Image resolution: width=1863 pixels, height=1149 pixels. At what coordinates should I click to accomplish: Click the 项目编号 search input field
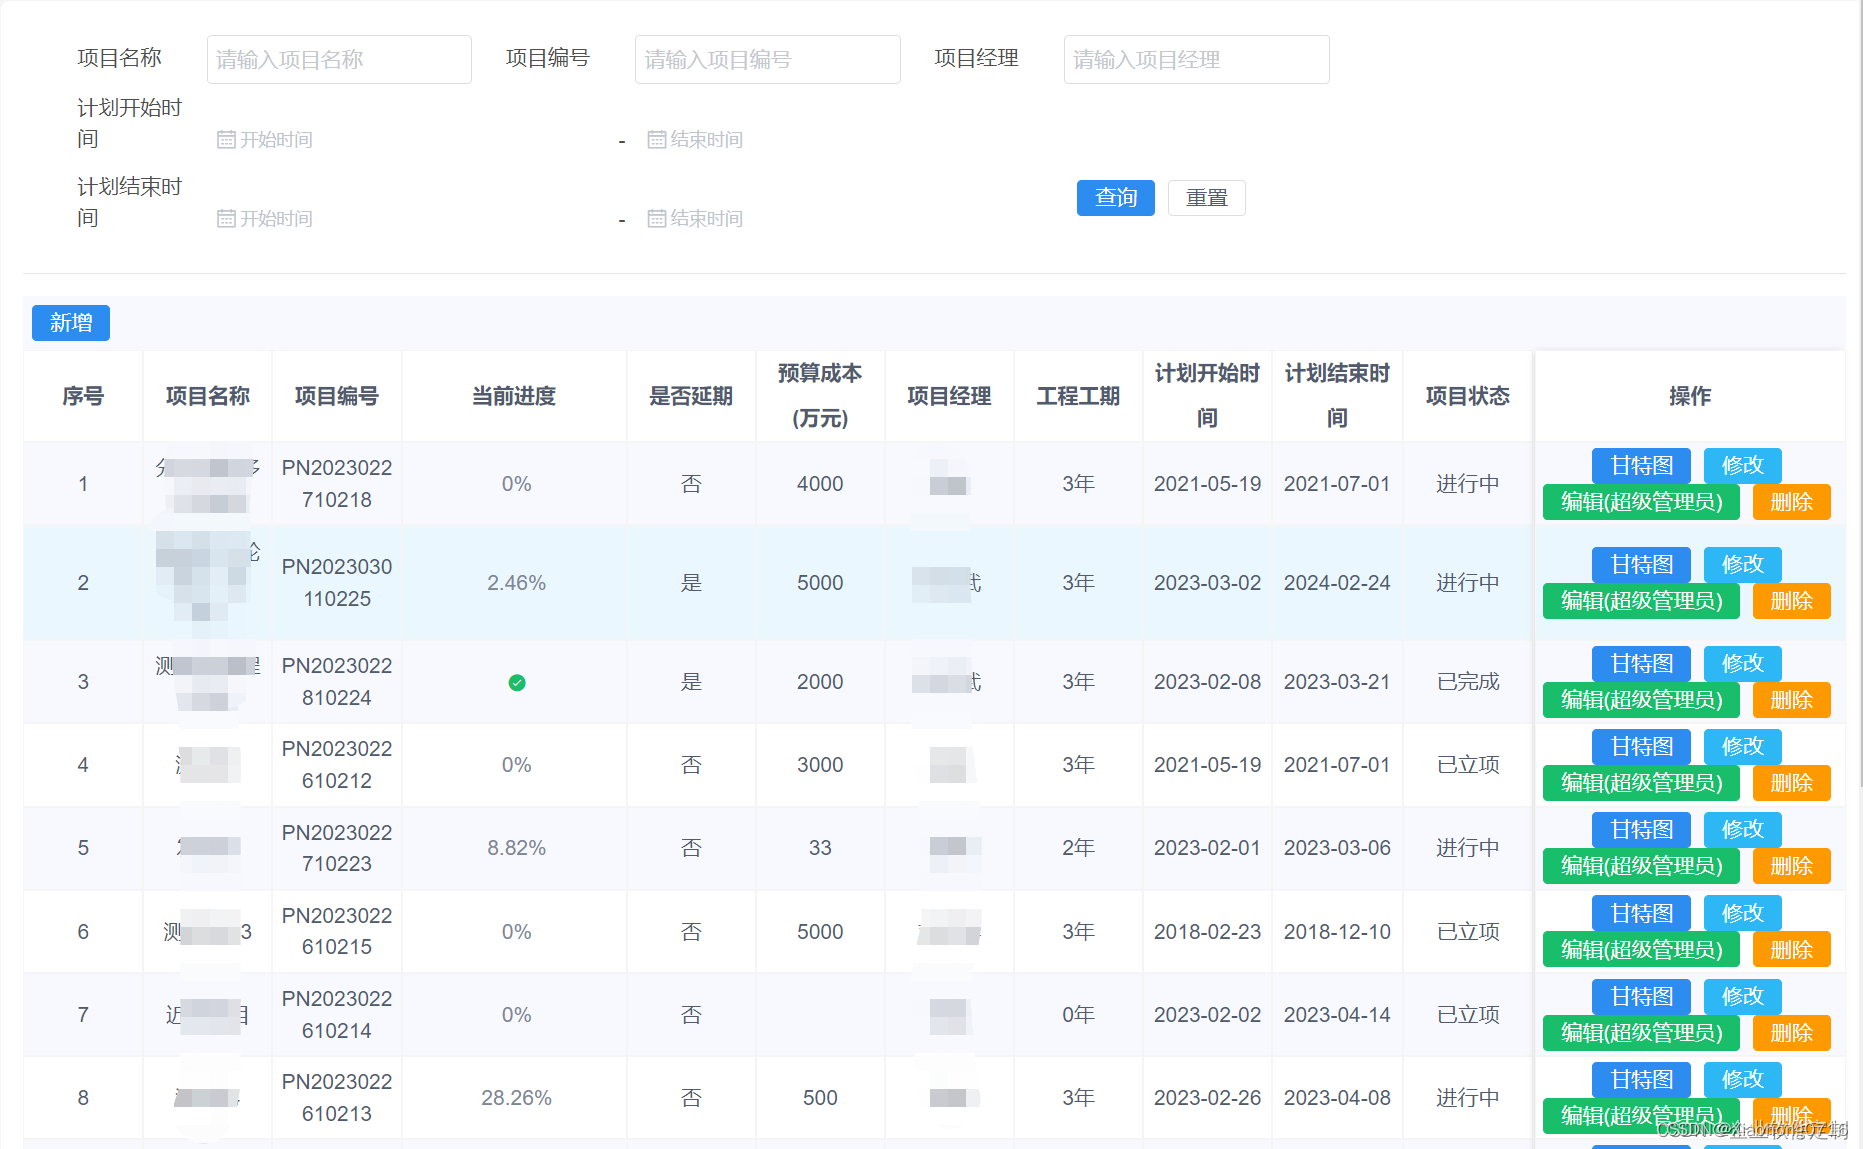point(767,59)
